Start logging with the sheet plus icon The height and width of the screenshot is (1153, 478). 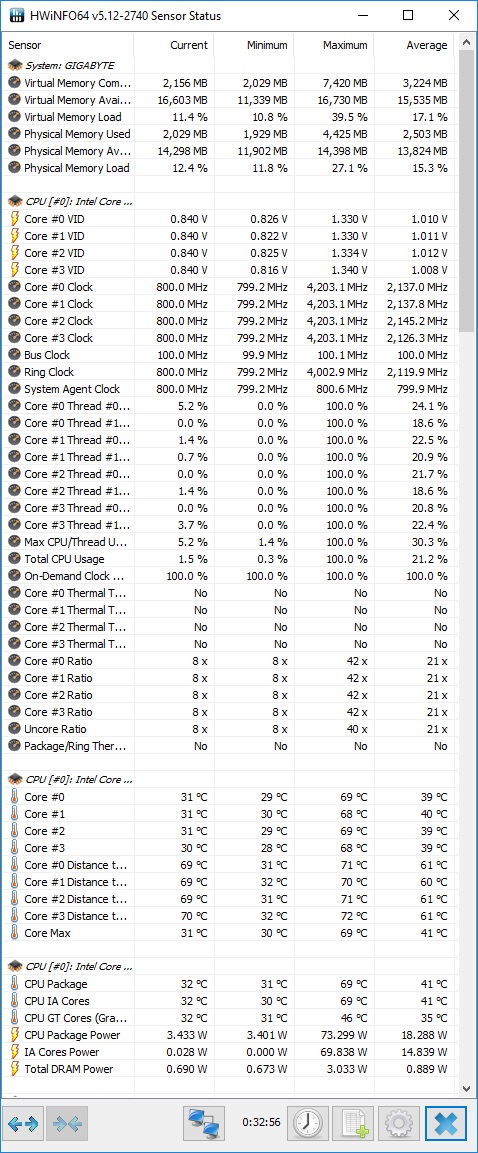353,1124
